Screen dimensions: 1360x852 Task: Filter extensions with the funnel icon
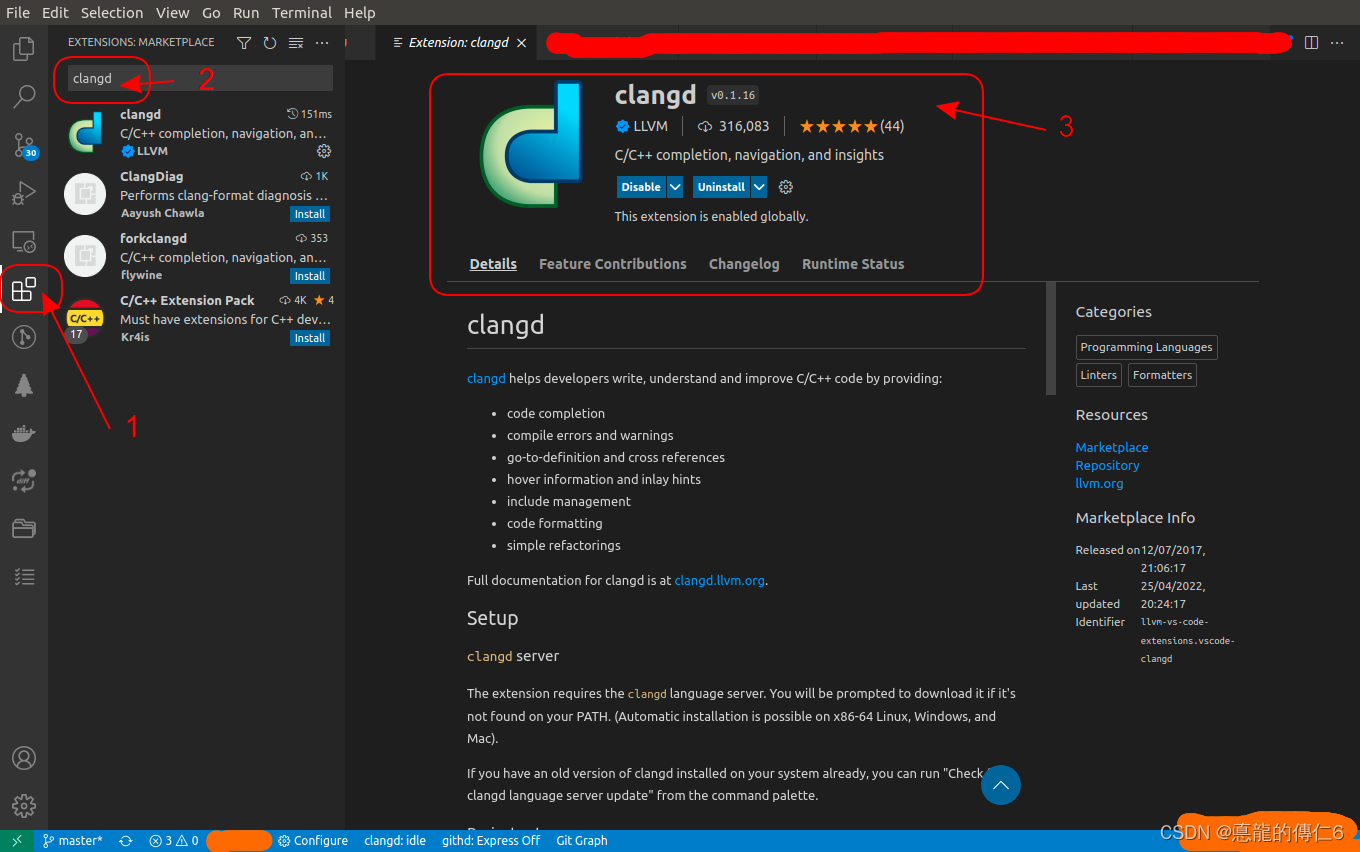[x=244, y=43]
